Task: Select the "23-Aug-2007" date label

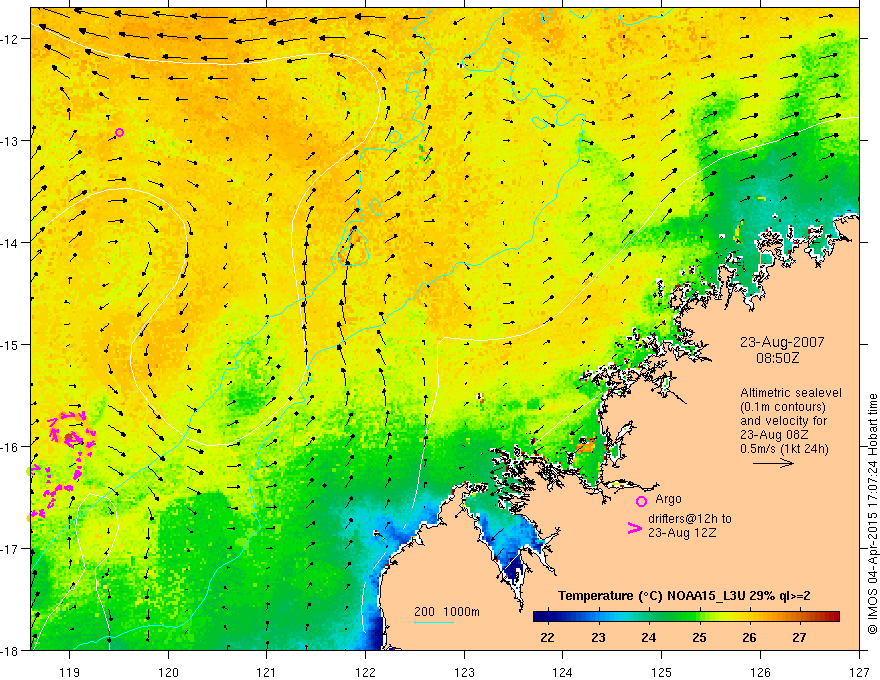Action: point(782,342)
